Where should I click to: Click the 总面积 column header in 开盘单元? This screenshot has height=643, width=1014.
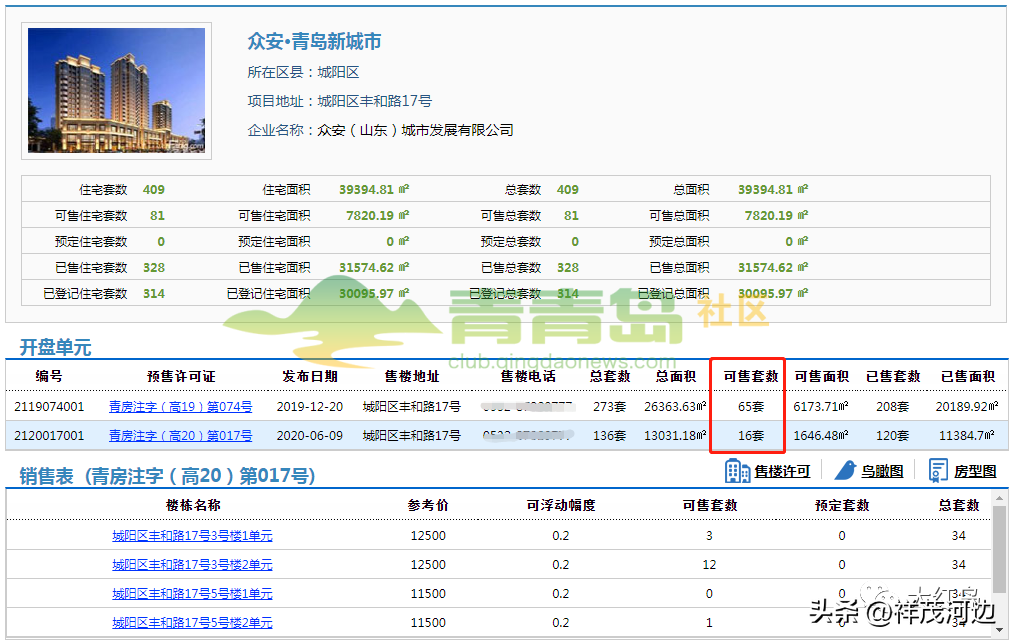pos(675,376)
